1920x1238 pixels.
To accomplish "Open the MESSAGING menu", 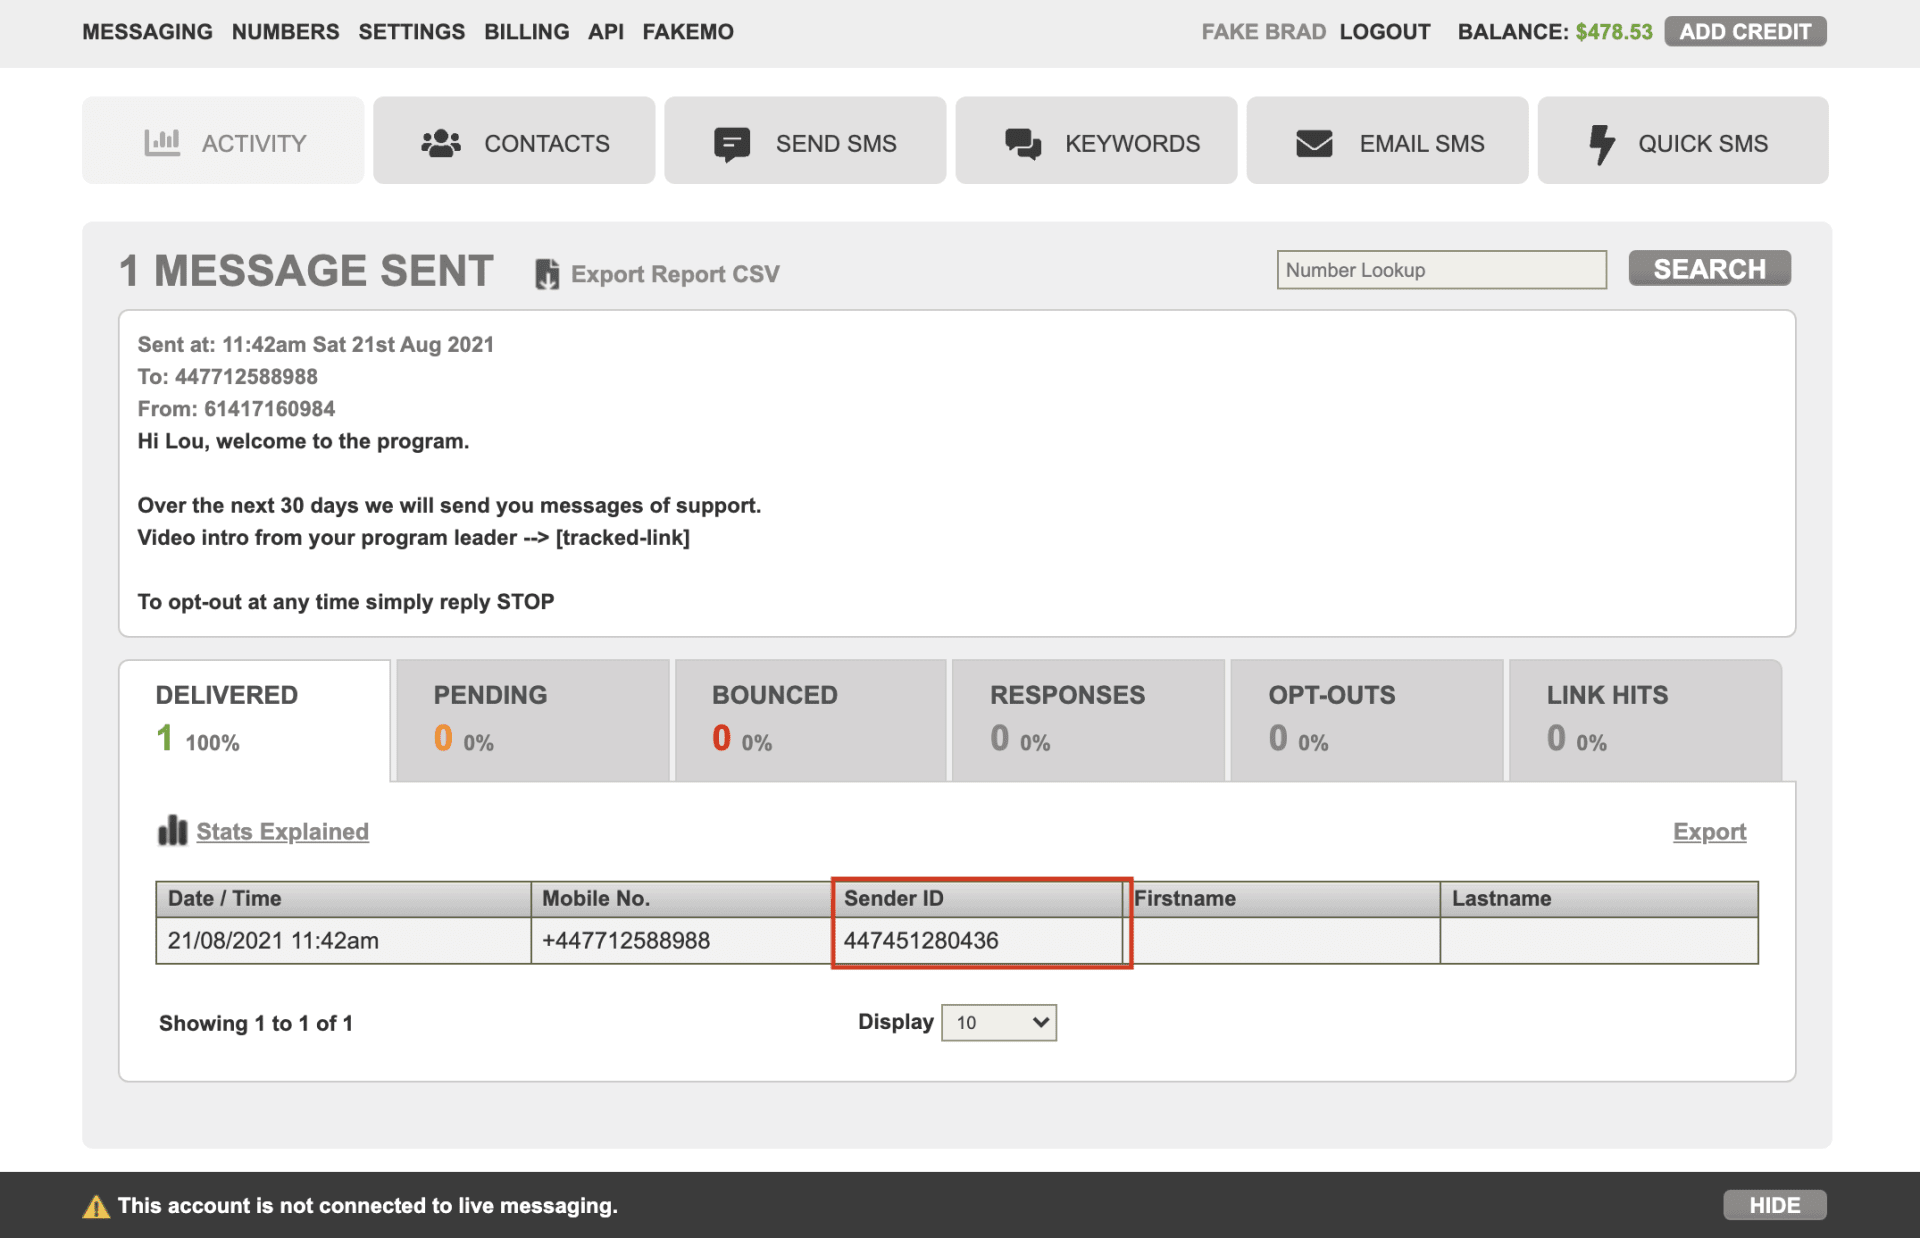I will click(147, 32).
